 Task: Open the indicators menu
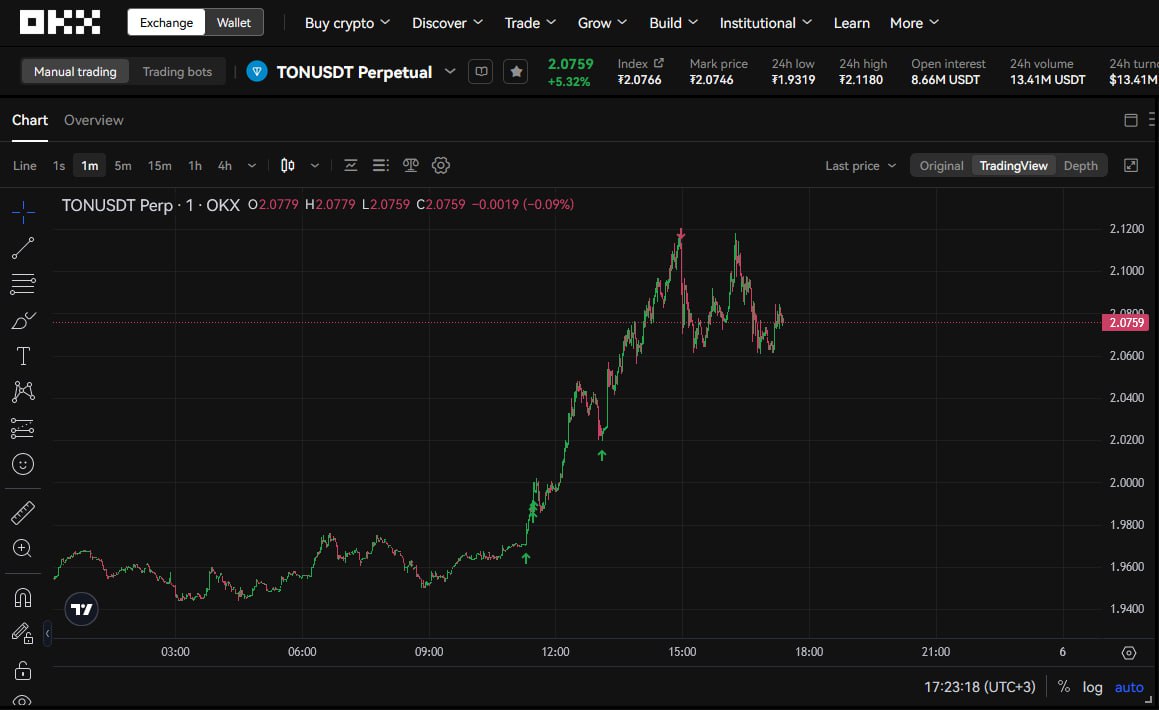coord(350,165)
